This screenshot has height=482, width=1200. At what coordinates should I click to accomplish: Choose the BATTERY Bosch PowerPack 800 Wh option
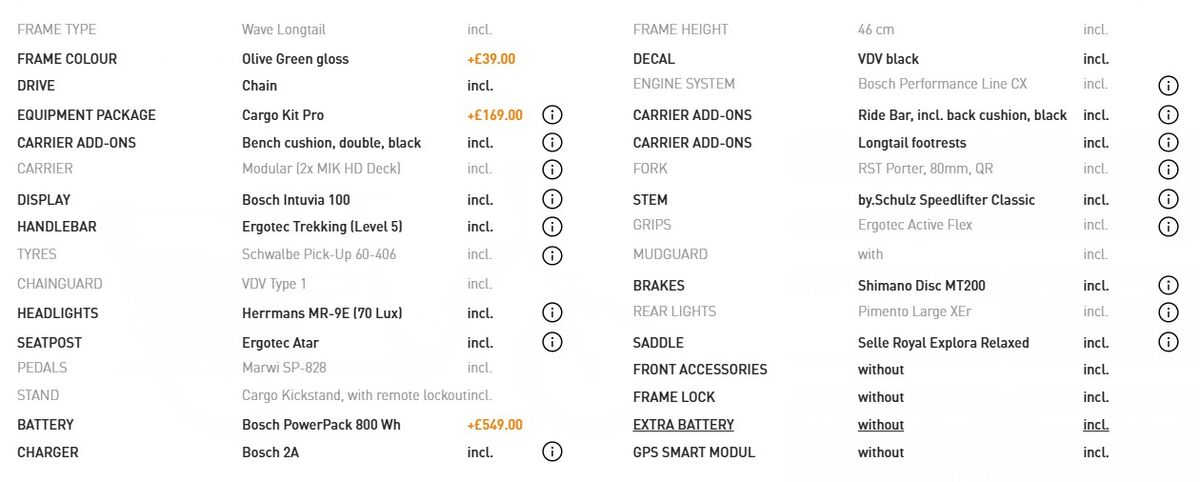tap(321, 425)
